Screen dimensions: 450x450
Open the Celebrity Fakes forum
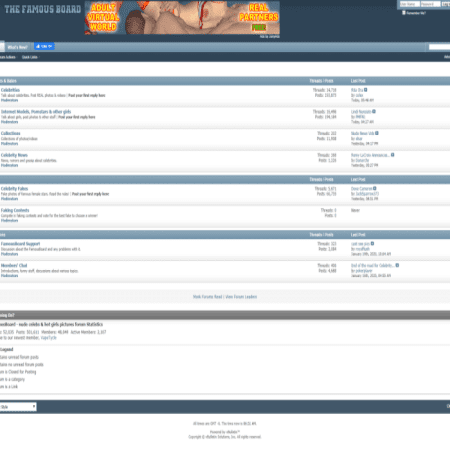pyautogui.click(x=14, y=189)
